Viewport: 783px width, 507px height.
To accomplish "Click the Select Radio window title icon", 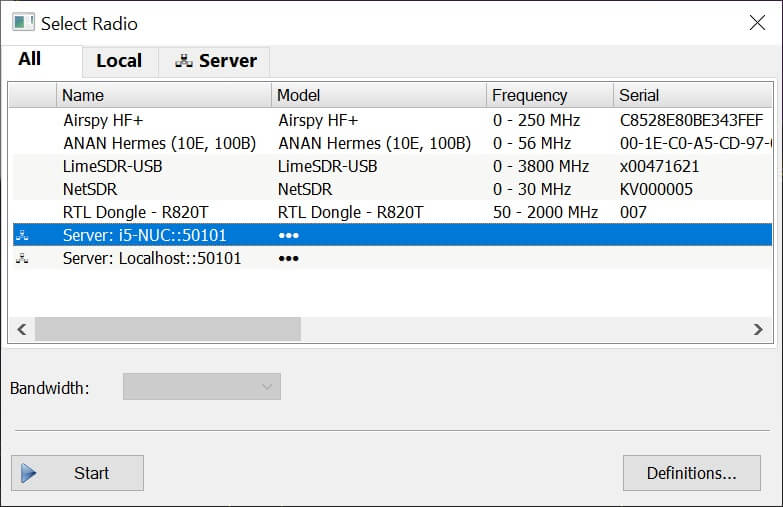I will click(22, 22).
